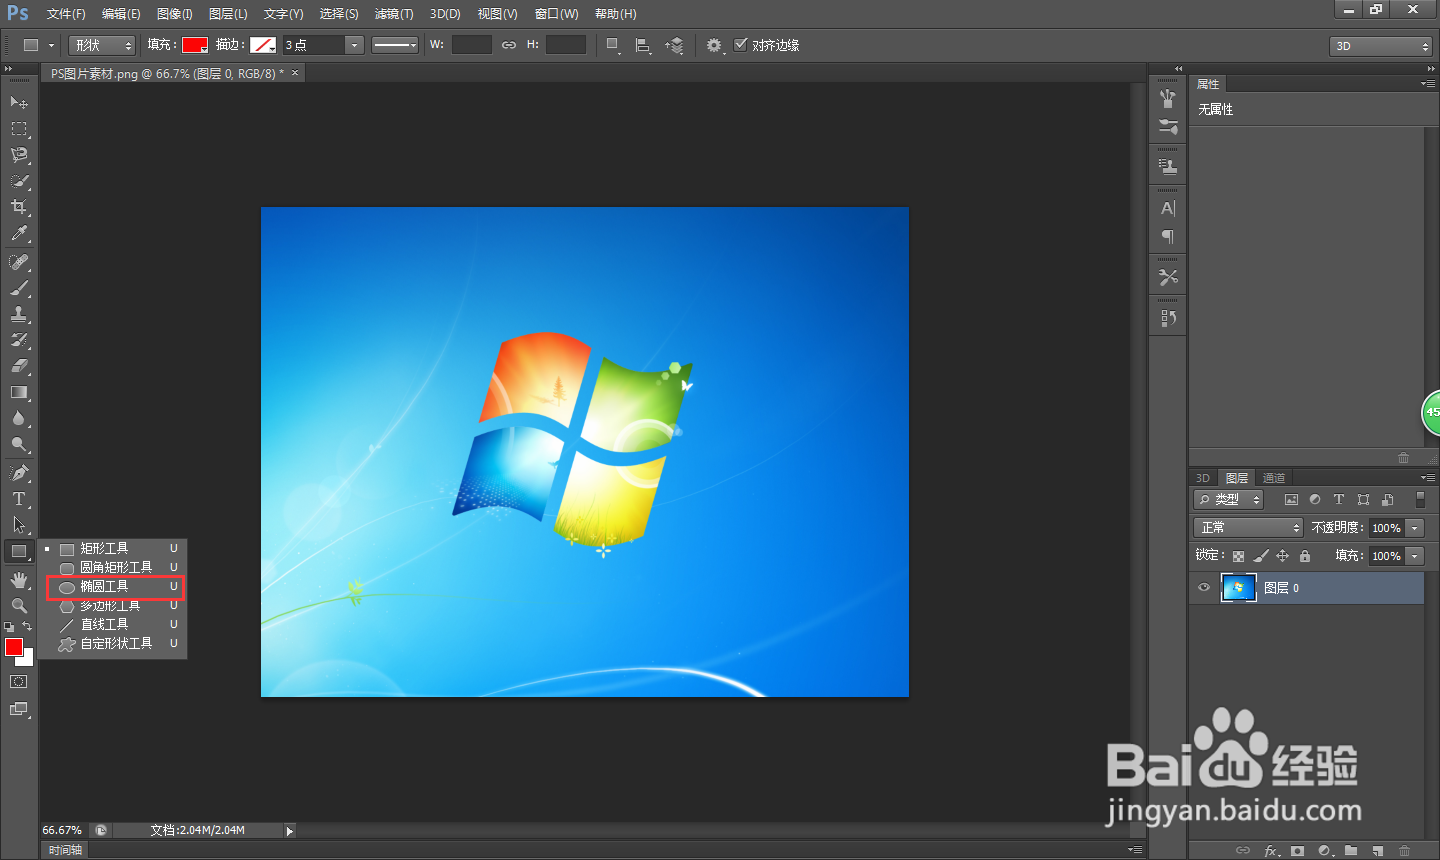Open the tool preset picker
The height and width of the screenshot is (860, 1440).
point(38,45)
